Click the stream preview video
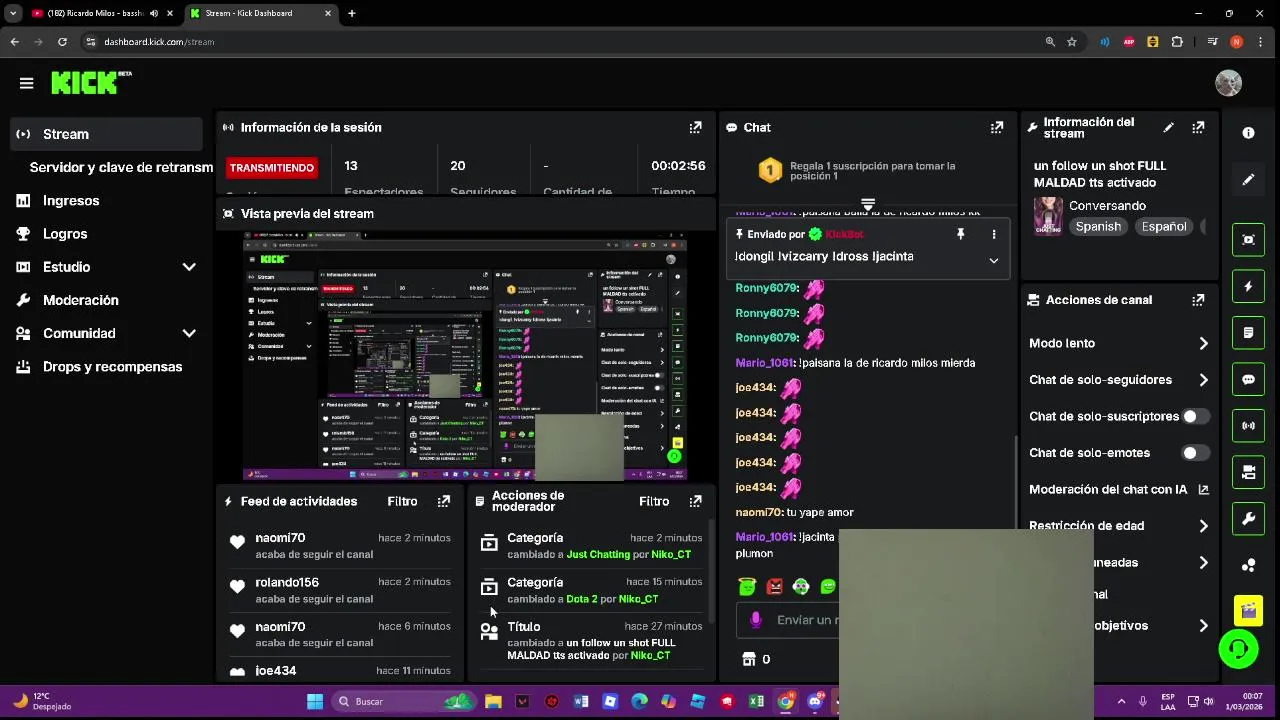The height and width of the screenshot is (720, 1280). point(465,356)
